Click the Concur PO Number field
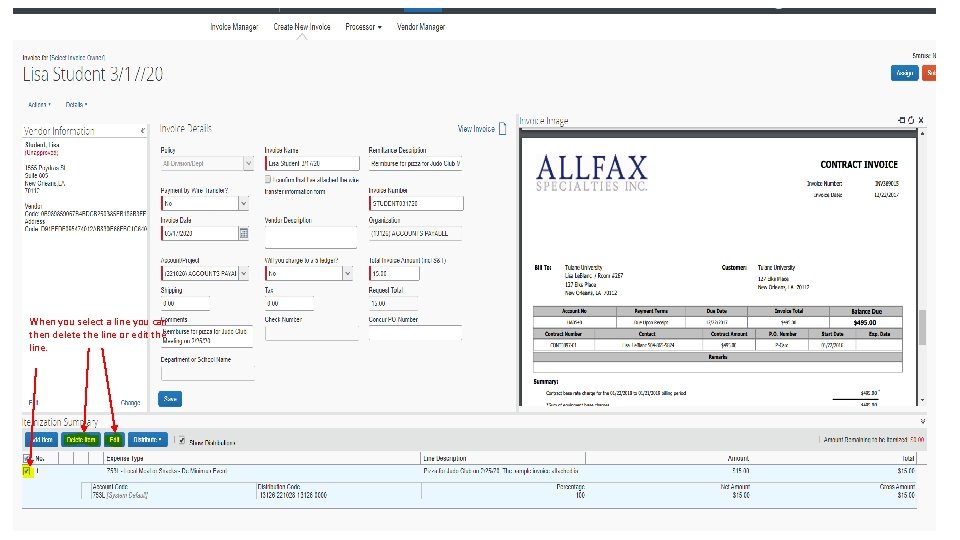The image size is (960, 540). [x=415, y=332]
